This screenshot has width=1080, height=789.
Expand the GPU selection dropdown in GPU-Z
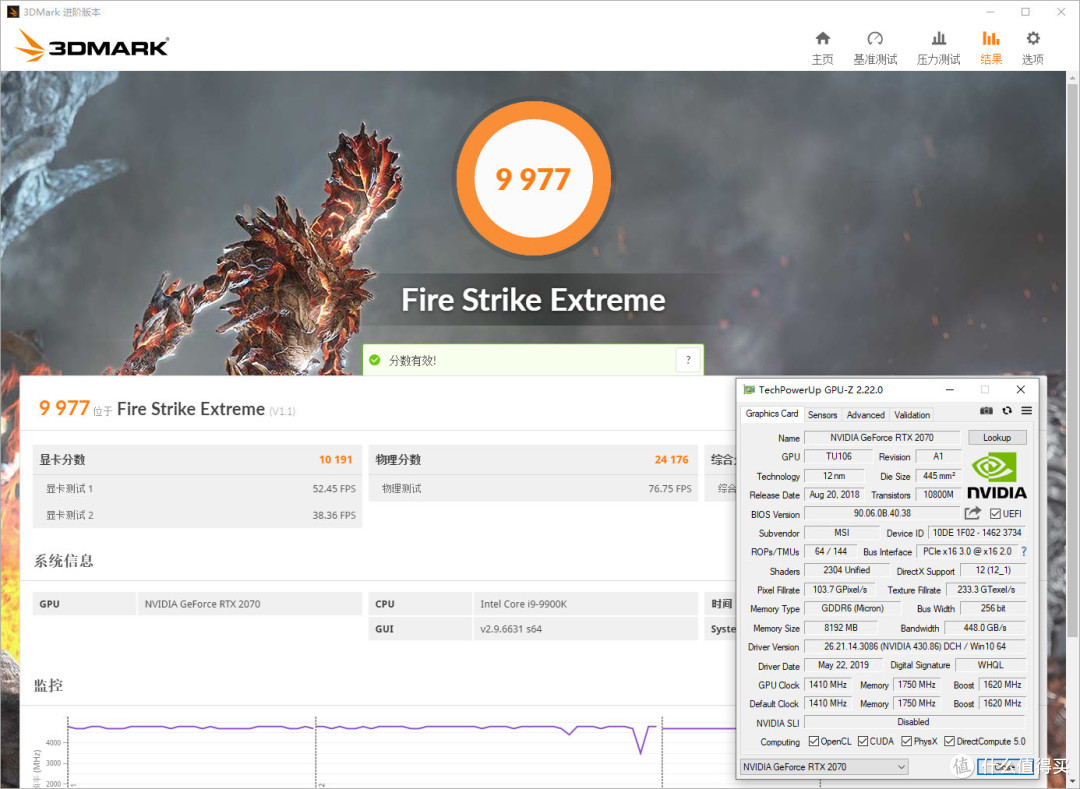pos(901,767)
